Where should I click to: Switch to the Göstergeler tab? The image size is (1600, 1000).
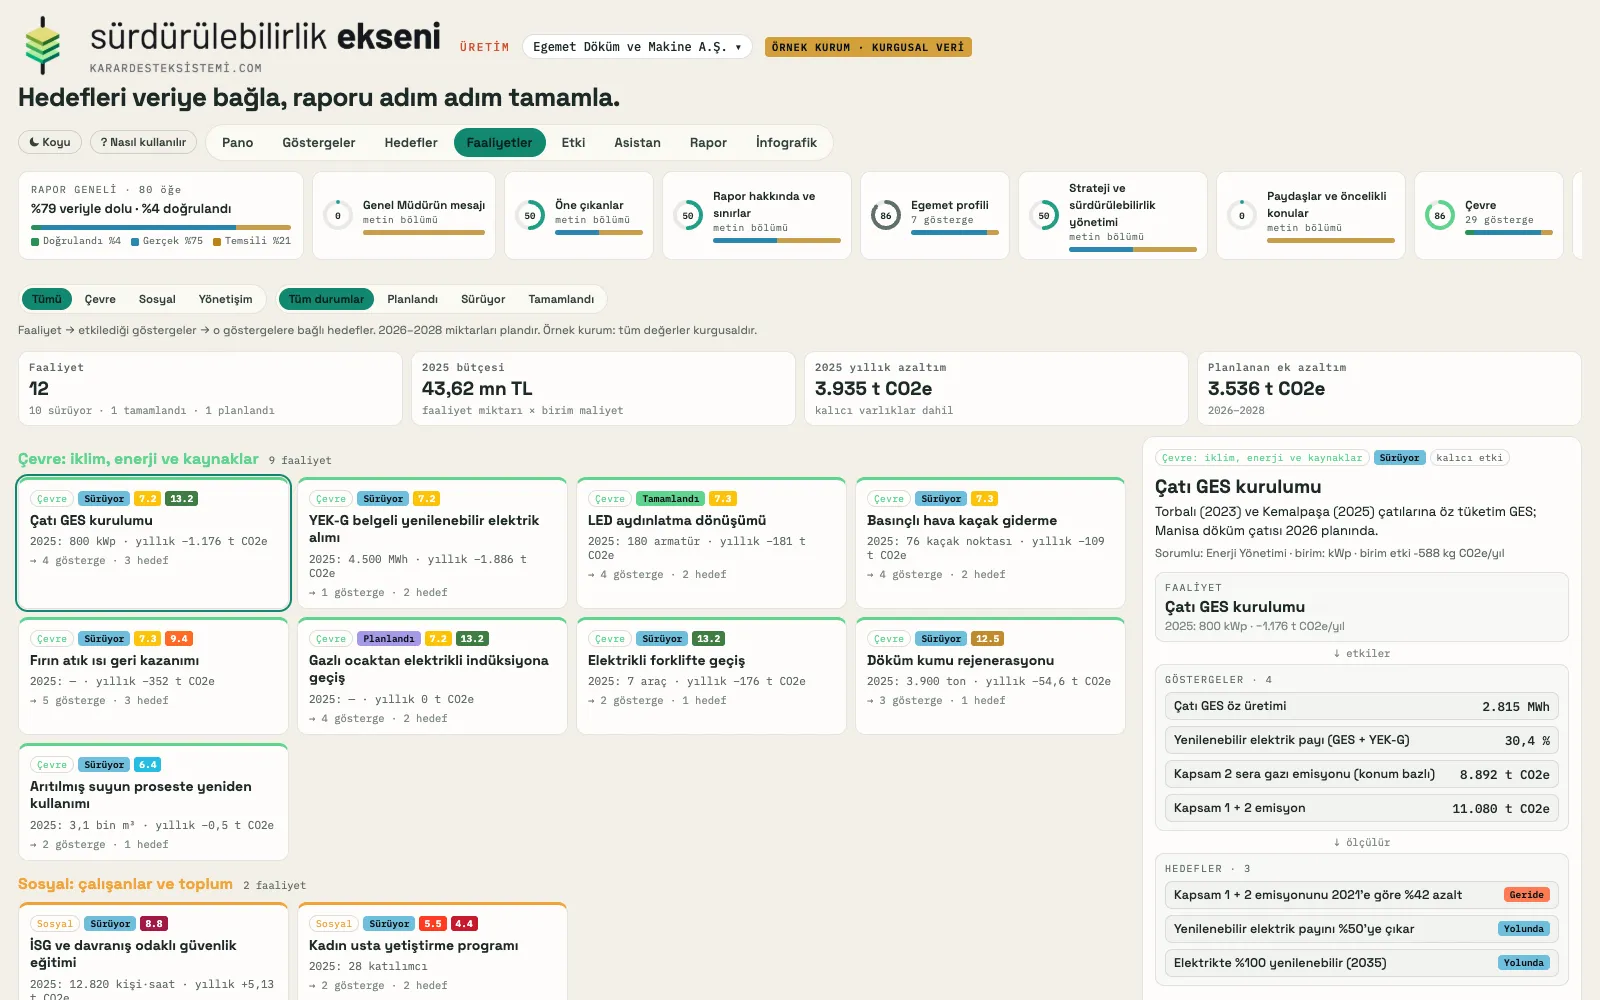coord(319,142)
